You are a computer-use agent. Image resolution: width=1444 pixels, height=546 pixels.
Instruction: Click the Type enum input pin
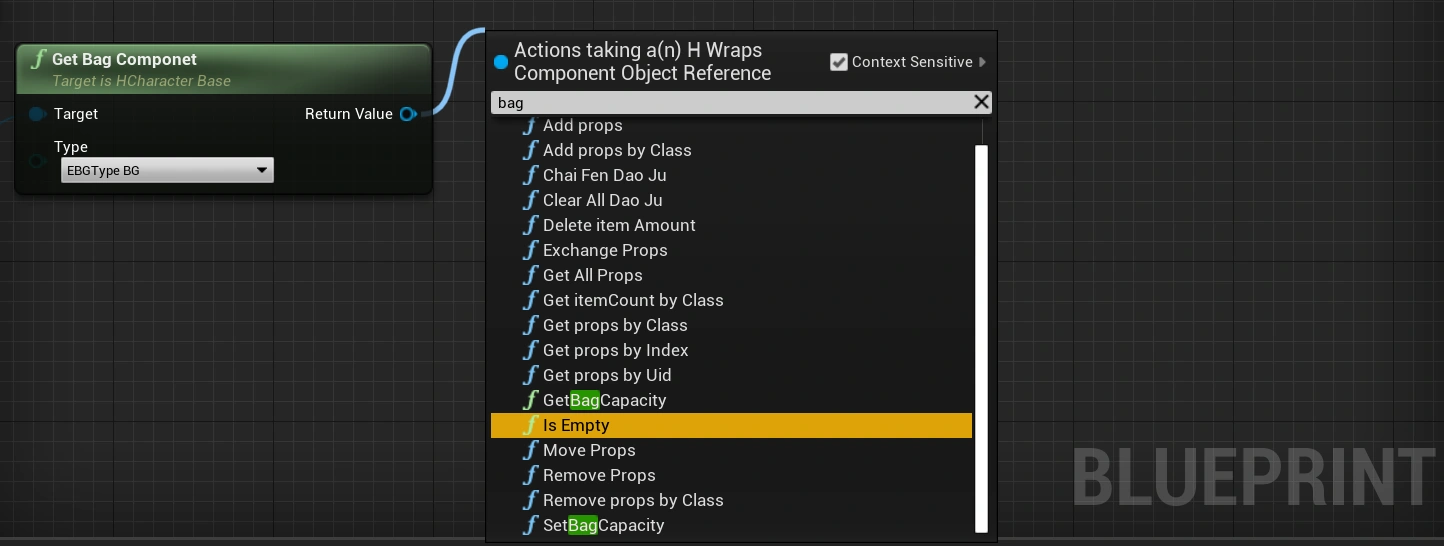[37, 161]
